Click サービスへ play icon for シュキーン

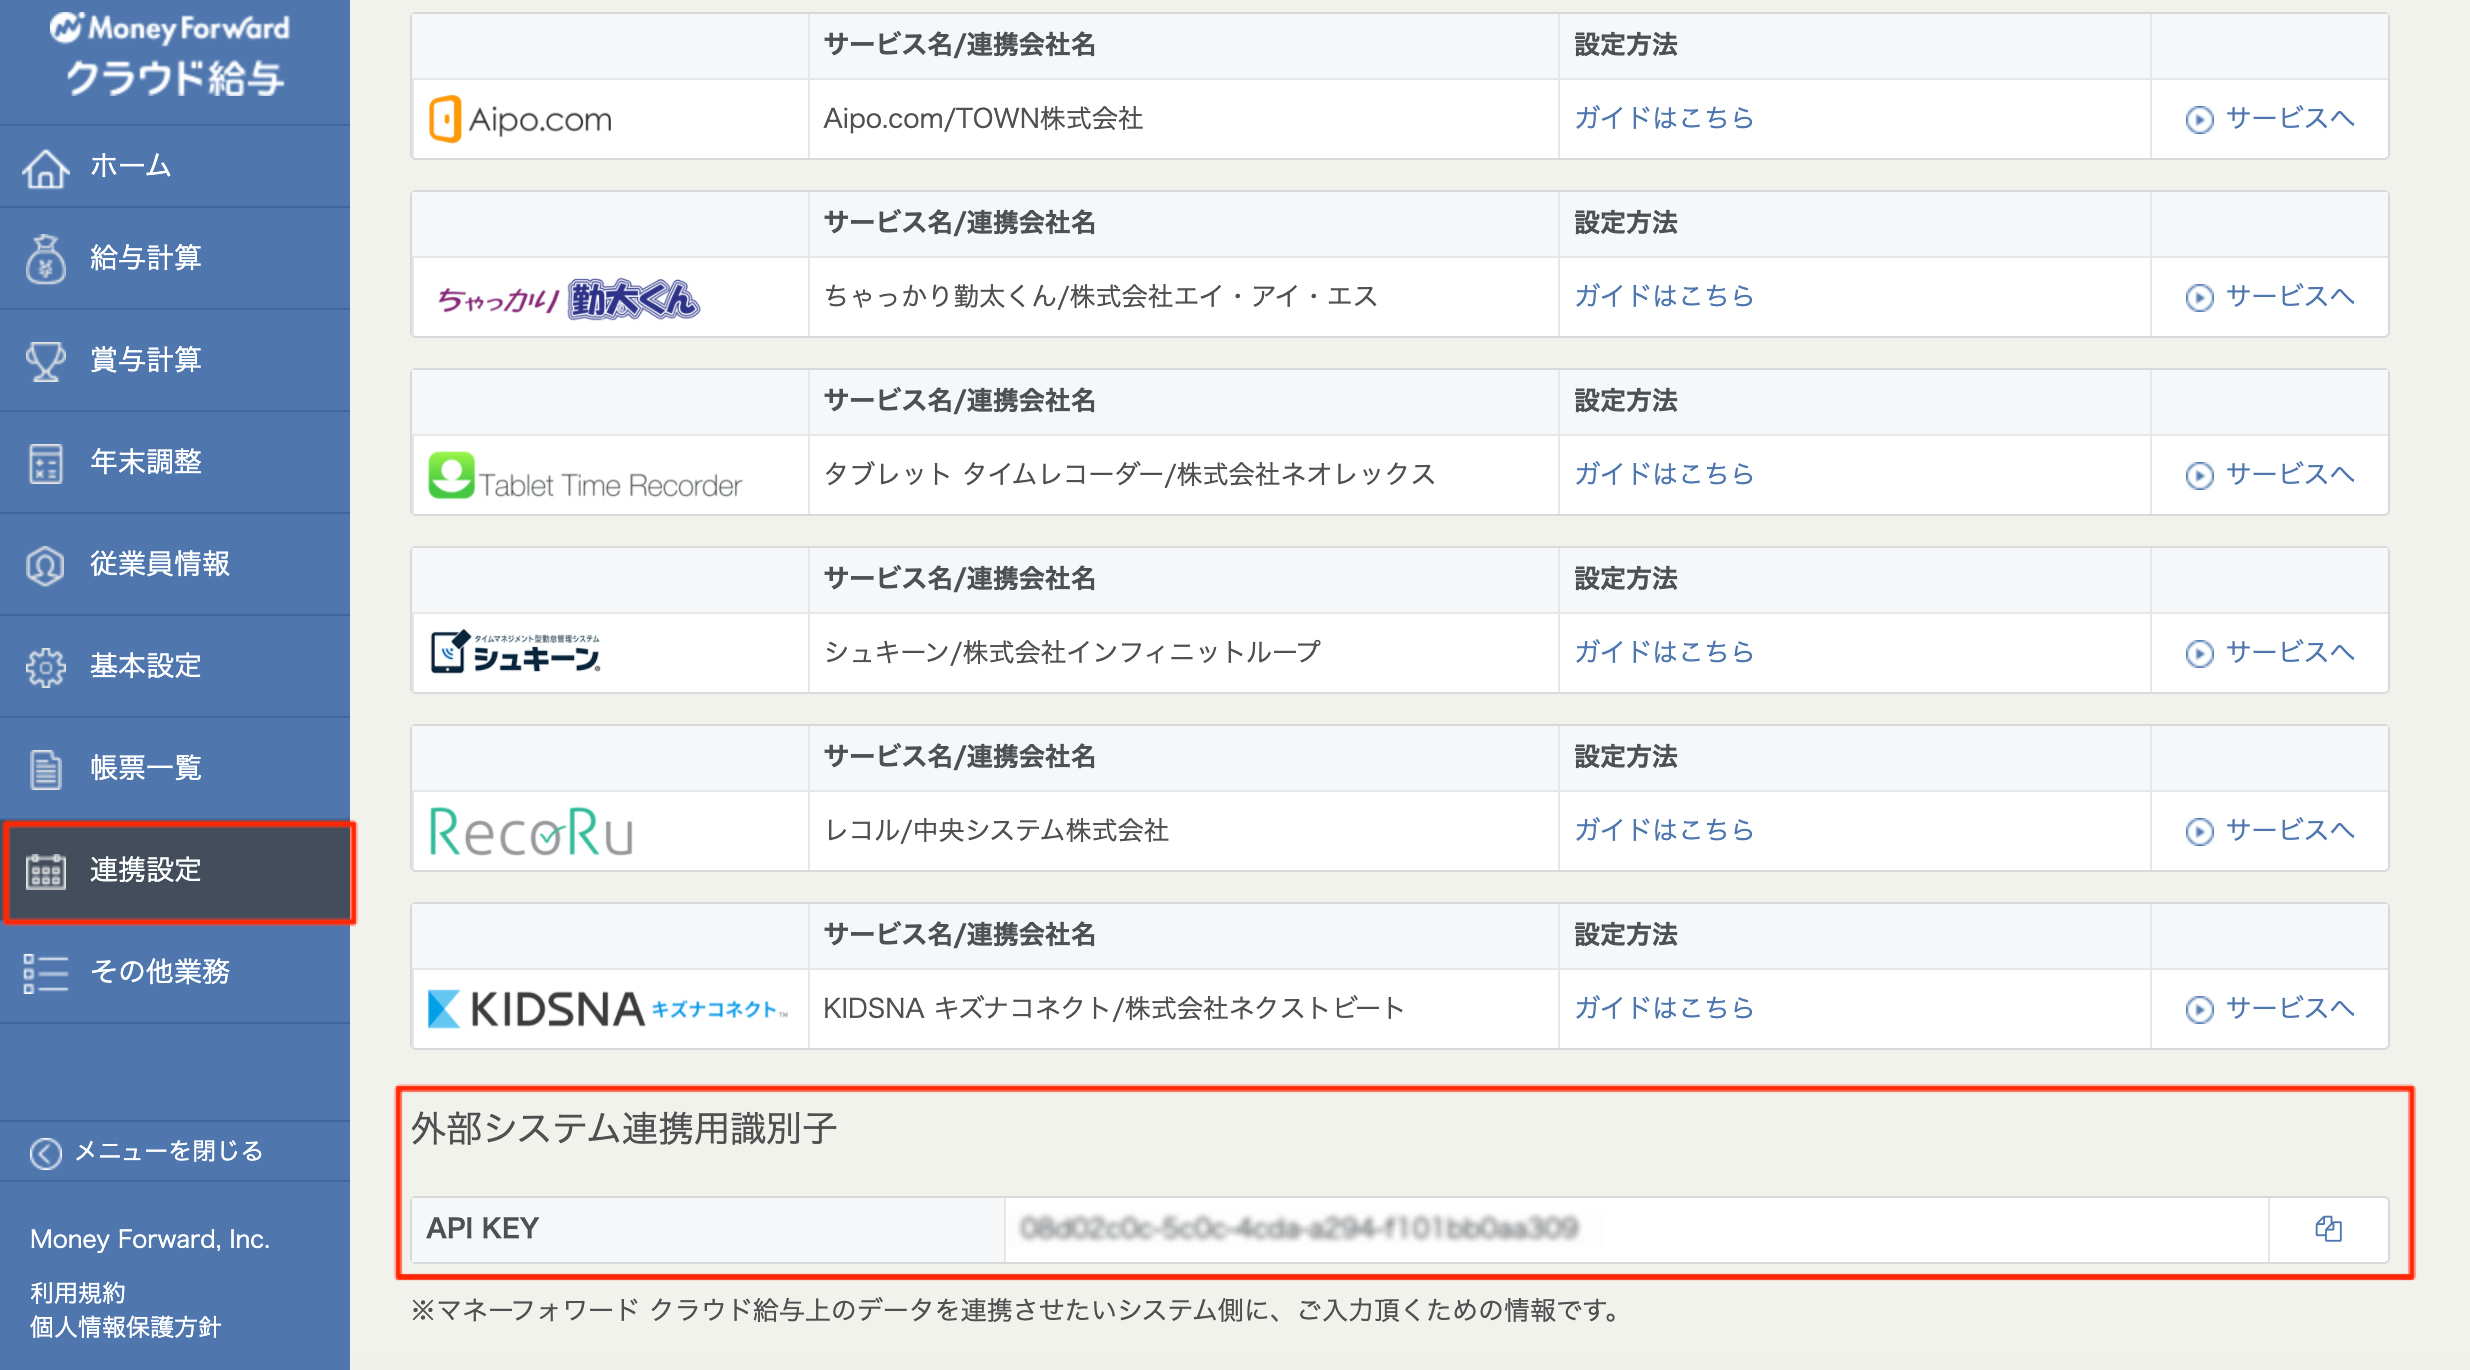(2199, 653)
